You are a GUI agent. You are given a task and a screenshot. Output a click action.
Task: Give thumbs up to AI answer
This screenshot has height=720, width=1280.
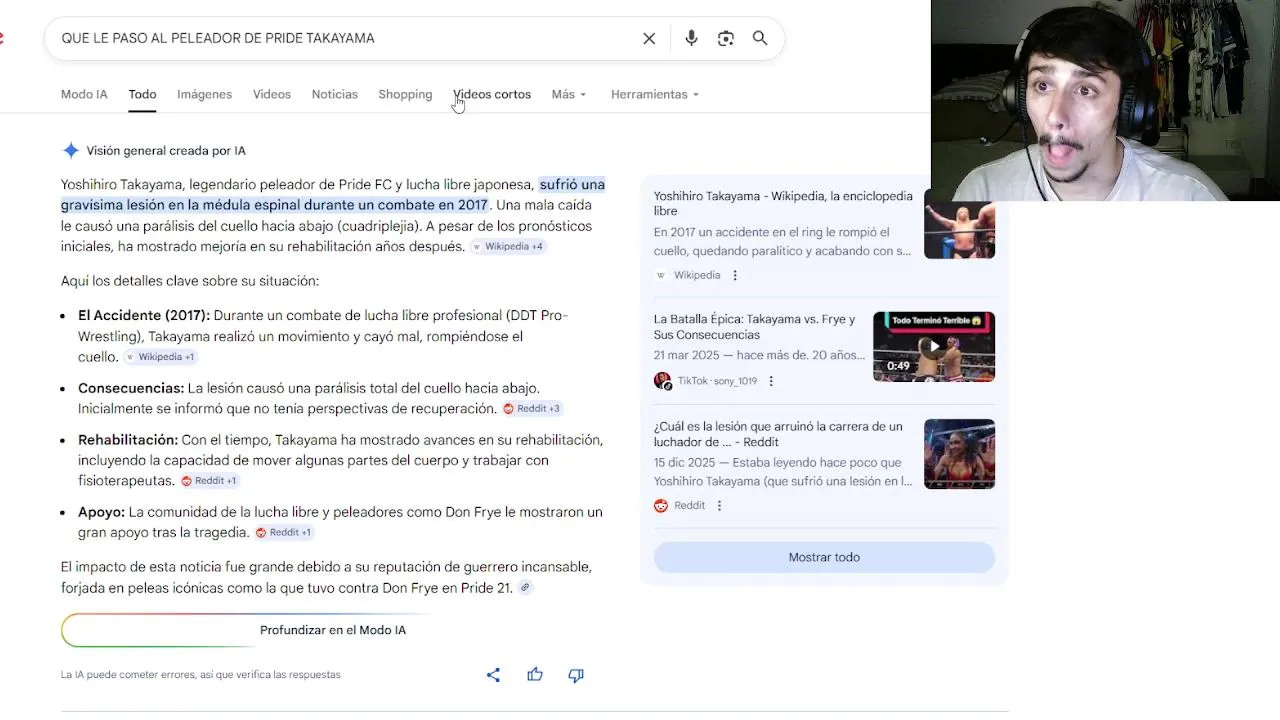[535, 675]
